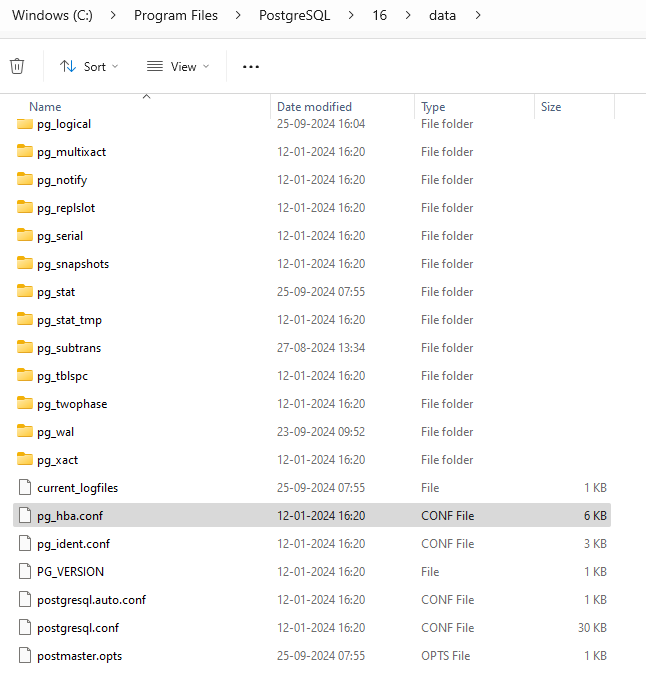Select the pg_multixact folder icon
646x675 pixels.
point(25,151)
